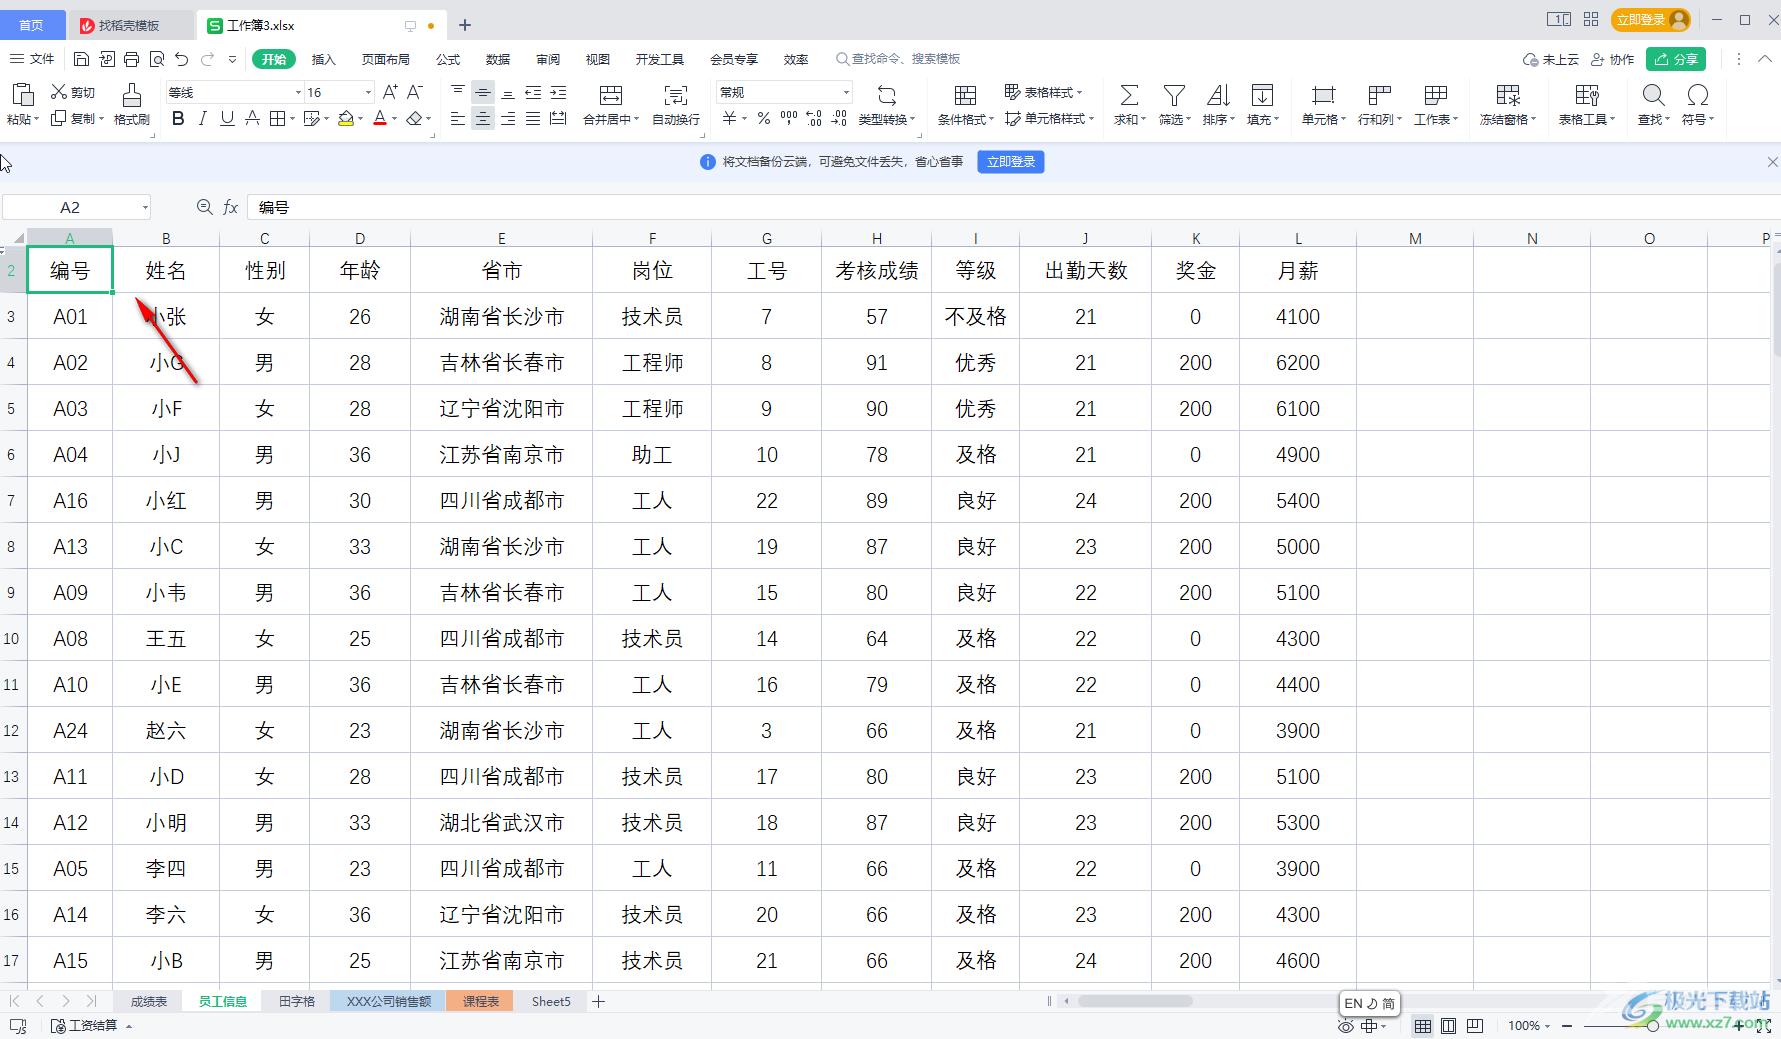The image size is (1781, 1039).
Task: Click the Name Box showing A2
Action: click(70, 207)
